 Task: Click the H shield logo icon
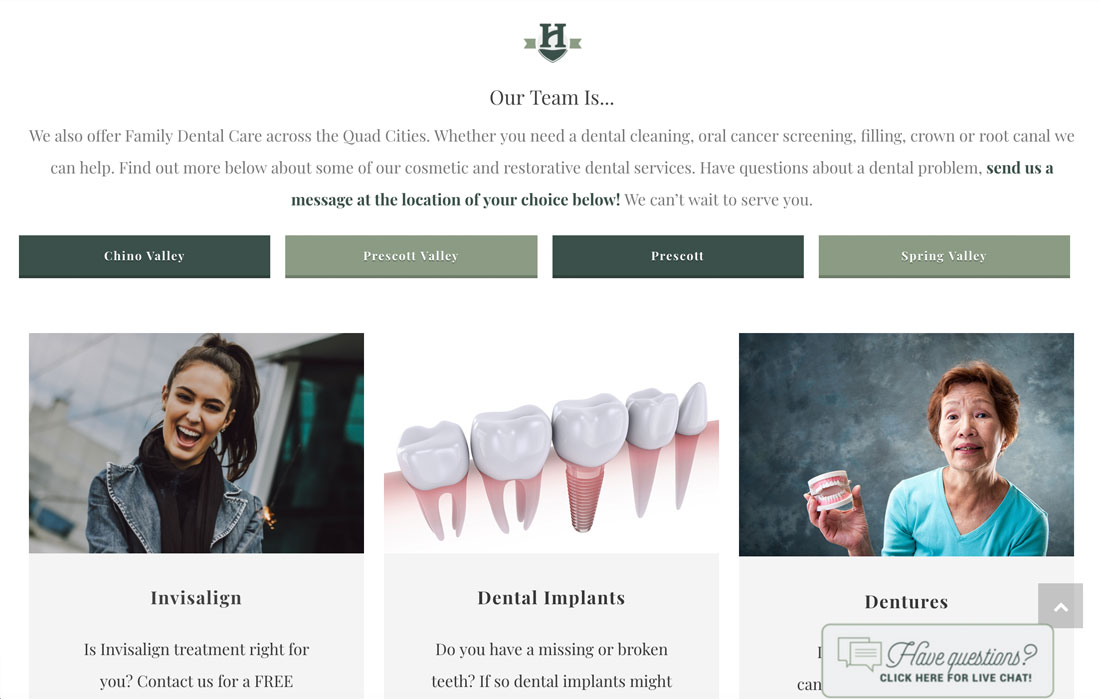[552, 42]
